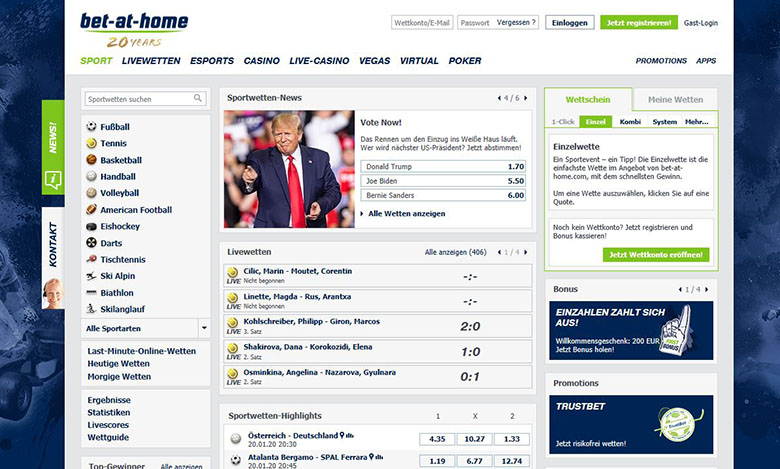Open the info chat icon on News tab

click(x=53, y=179)
